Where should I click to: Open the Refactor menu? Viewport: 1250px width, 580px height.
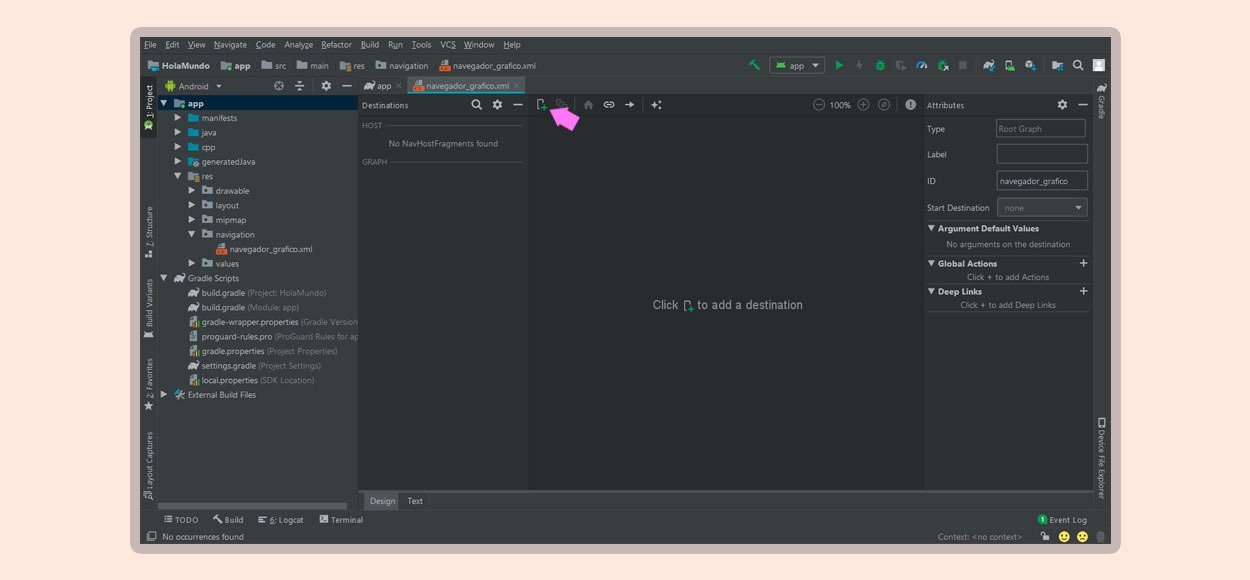coord(336,45)
